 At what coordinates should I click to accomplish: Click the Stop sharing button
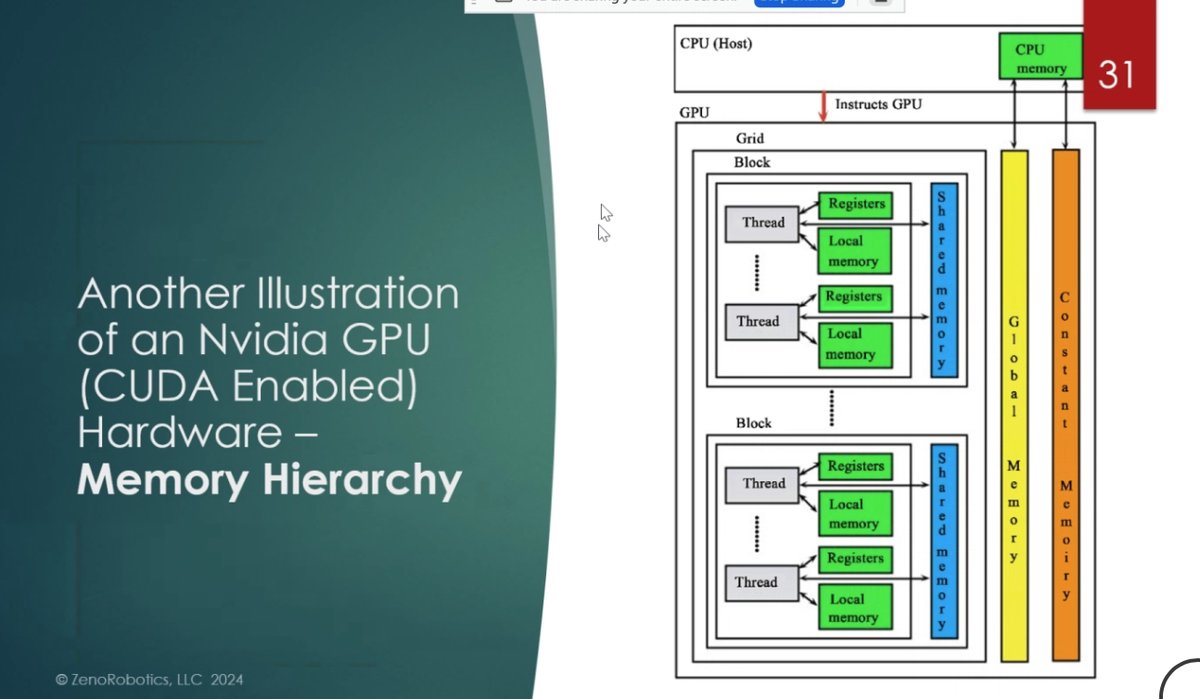click(x=798, y=3)
